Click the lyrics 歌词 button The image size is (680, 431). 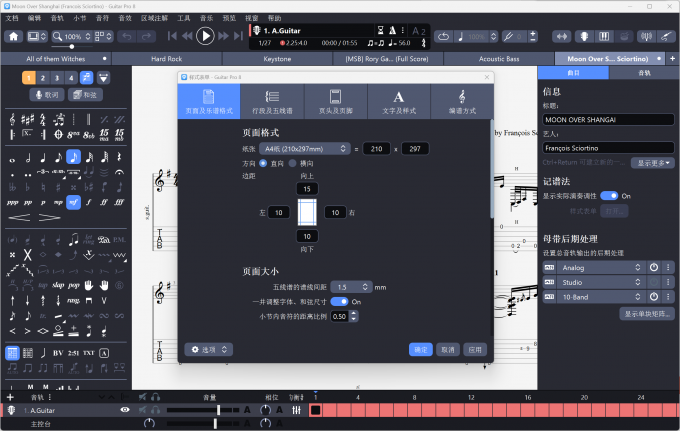[47, 95]
